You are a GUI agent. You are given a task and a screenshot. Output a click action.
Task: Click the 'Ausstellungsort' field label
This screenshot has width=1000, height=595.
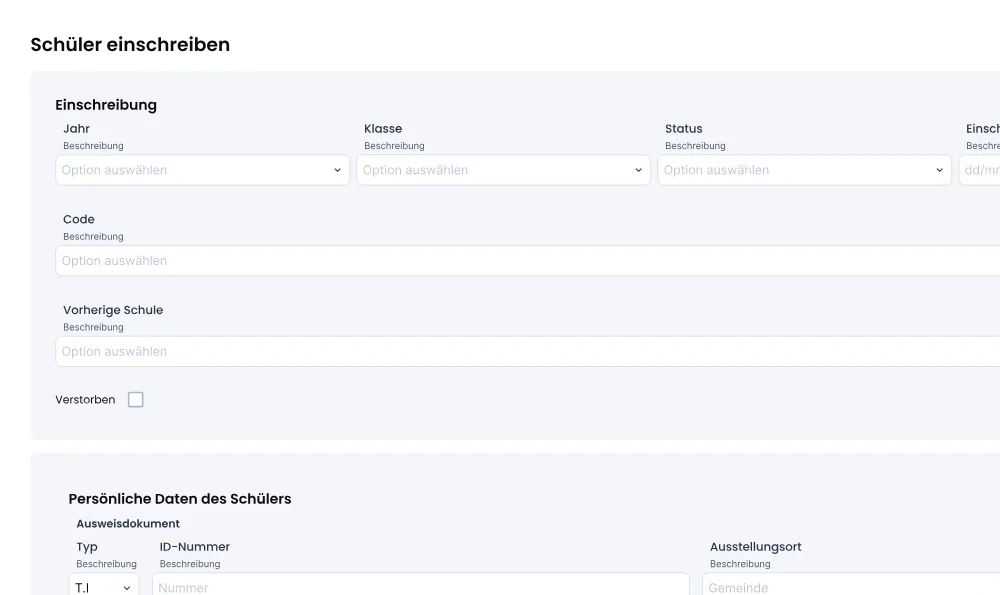pyautogui.click(x=756, y=547)
